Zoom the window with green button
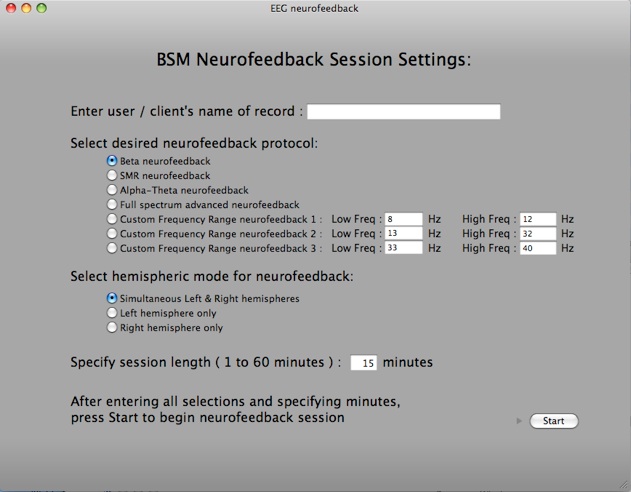This screenshot has width=631, height=492. 41,8
